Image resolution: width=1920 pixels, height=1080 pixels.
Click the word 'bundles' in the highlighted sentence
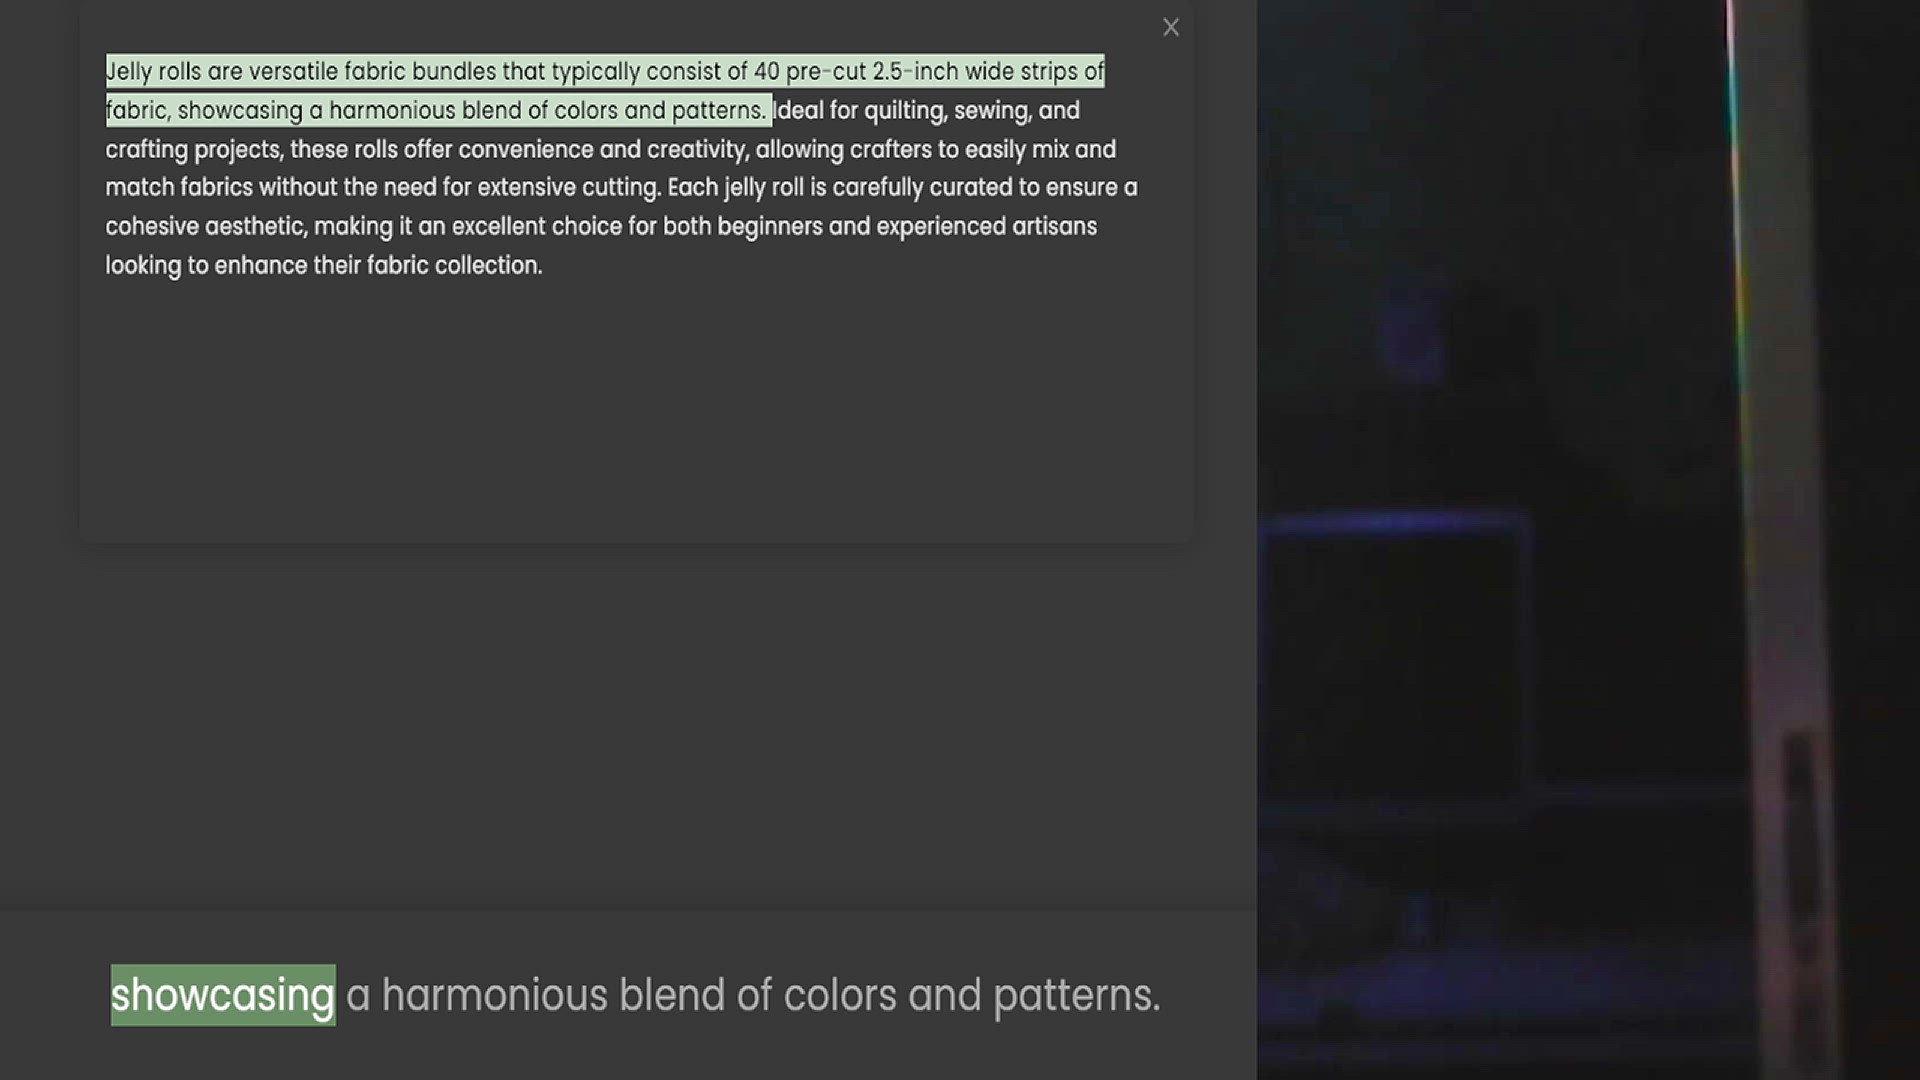(x=454, y=72)
